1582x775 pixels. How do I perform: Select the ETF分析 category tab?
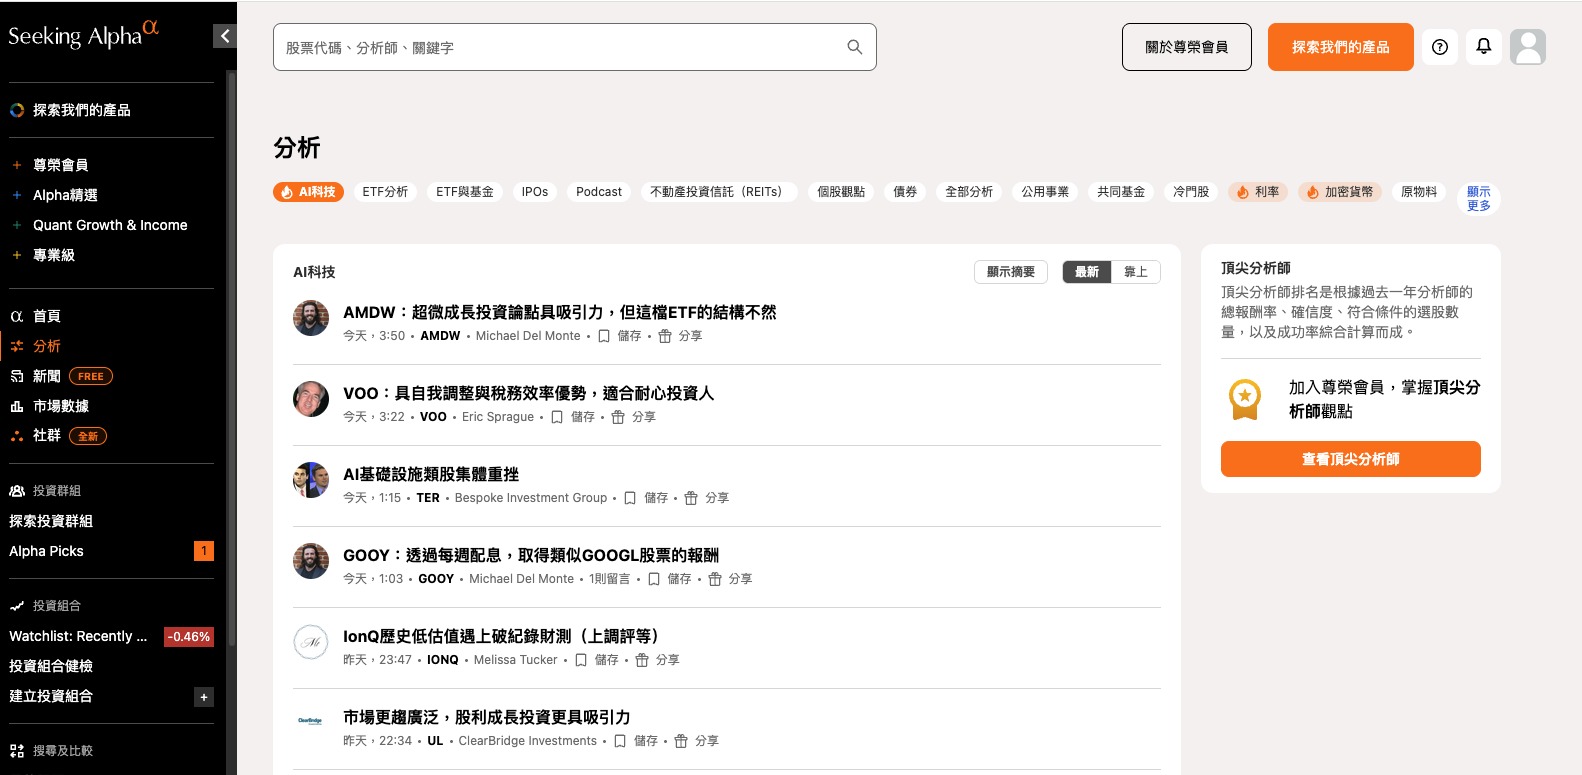[x=385, y=192]
